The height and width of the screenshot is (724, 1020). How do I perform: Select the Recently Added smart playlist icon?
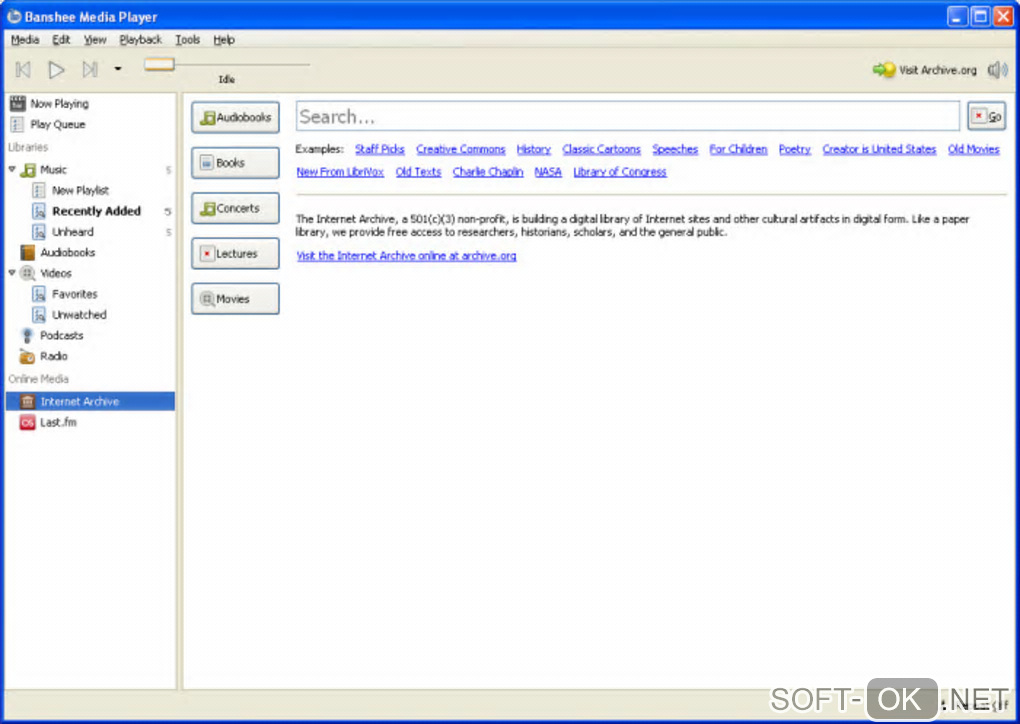(39, 211)
